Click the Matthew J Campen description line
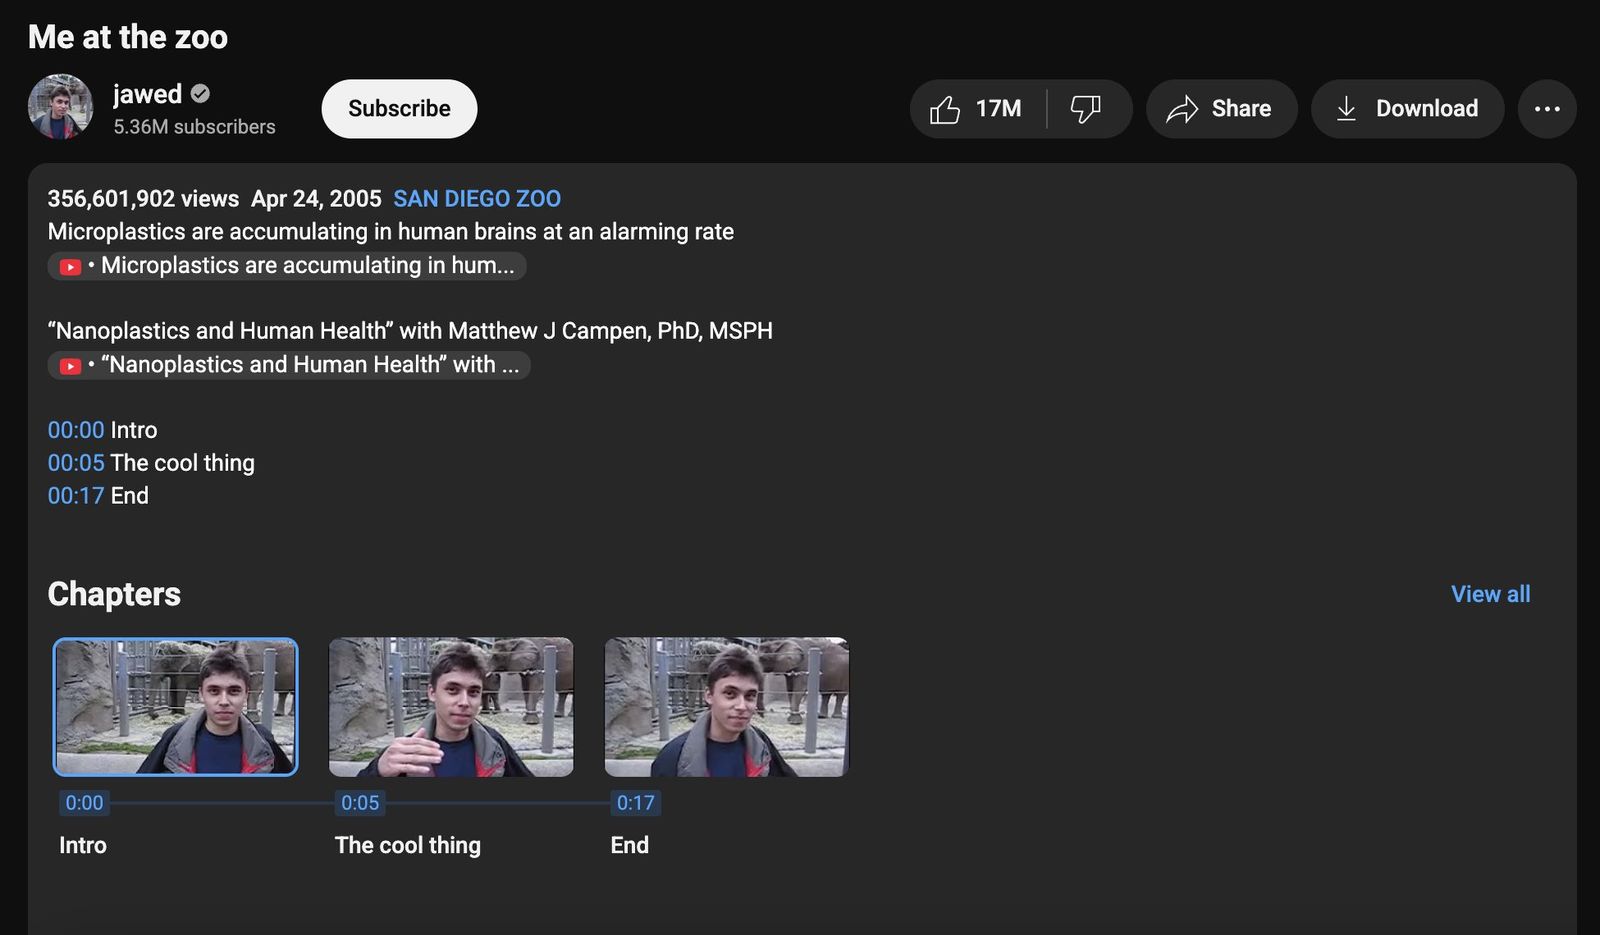Viewport: 1600px width, 935px height. (x=410, y=331)
